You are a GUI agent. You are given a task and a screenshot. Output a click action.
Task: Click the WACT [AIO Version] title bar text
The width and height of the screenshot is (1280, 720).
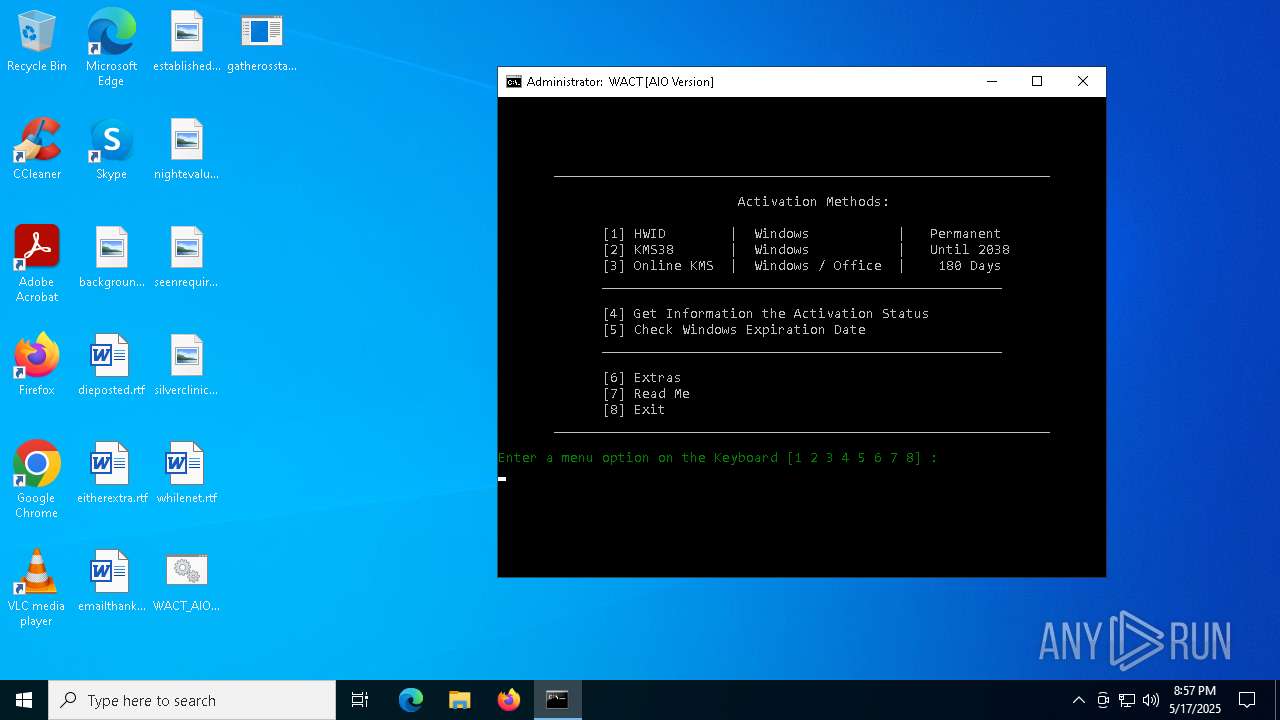661,82
